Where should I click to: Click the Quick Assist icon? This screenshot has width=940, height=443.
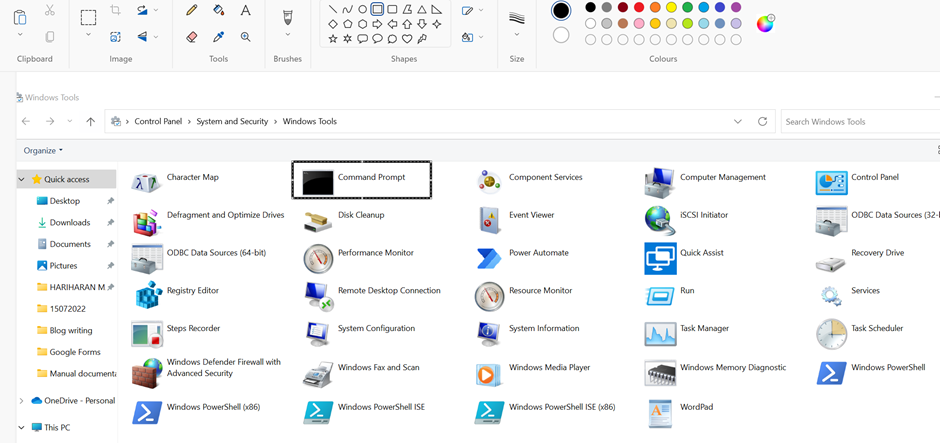(660, 258)
